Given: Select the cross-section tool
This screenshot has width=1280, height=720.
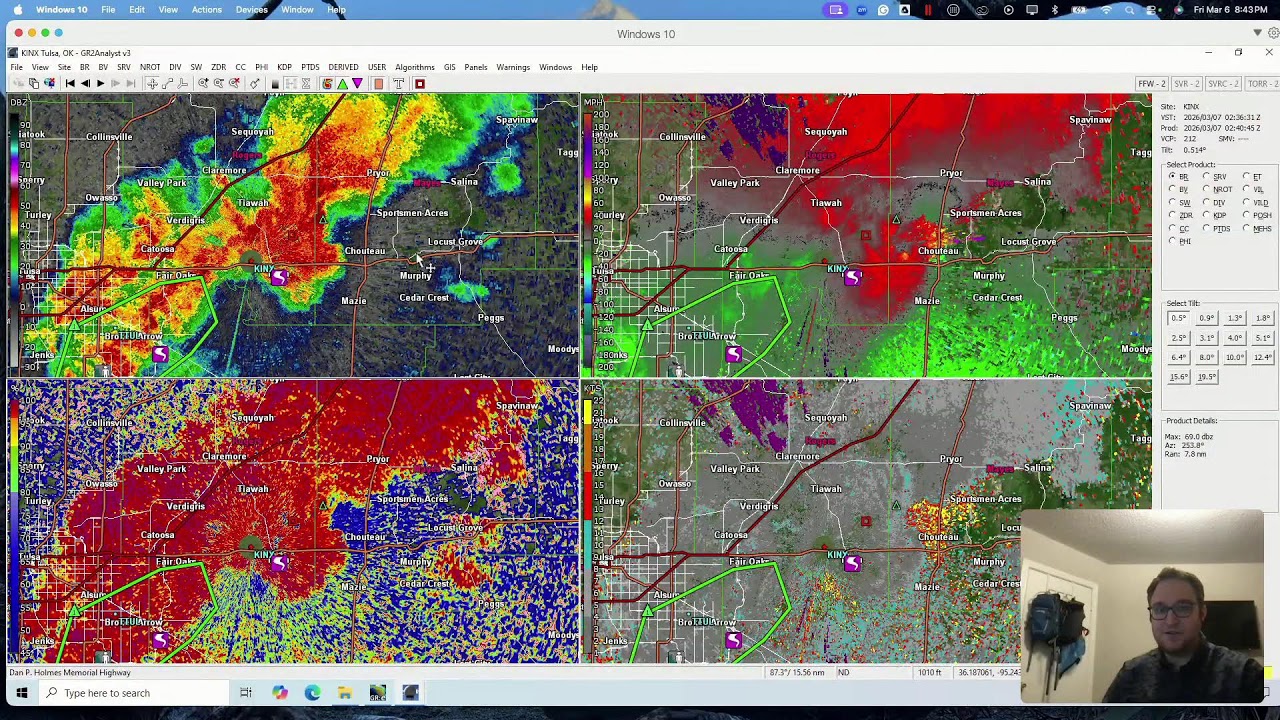Looking at the screenshot, I should 183,84.
